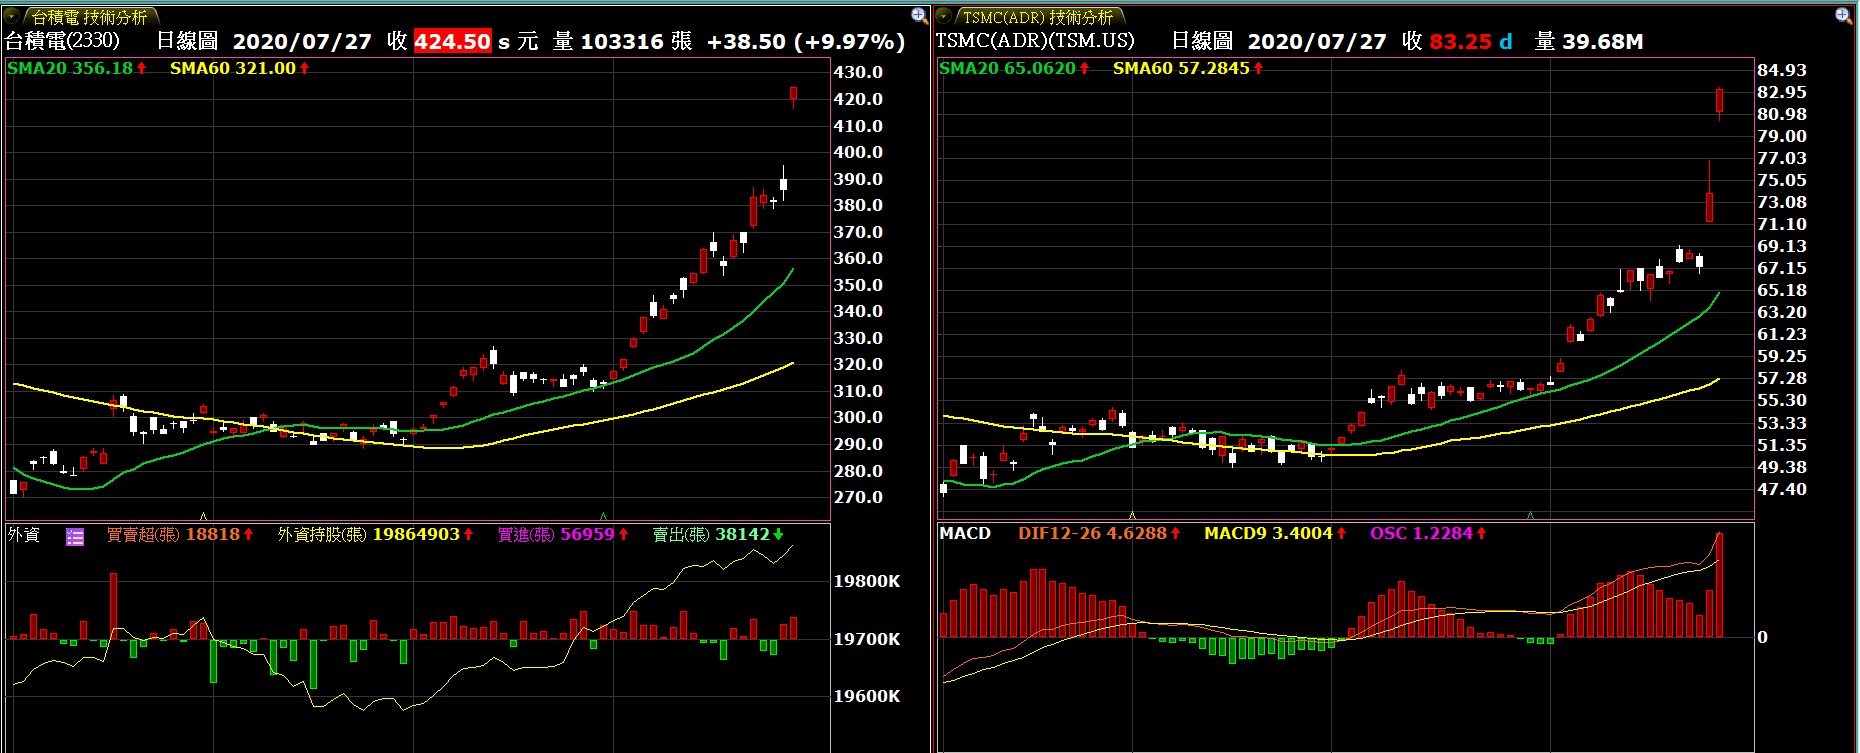Click the 2020/07/27 date in TSMC(ADR) panel
The image size is (1860, 753).
(x=1317, y=41)
